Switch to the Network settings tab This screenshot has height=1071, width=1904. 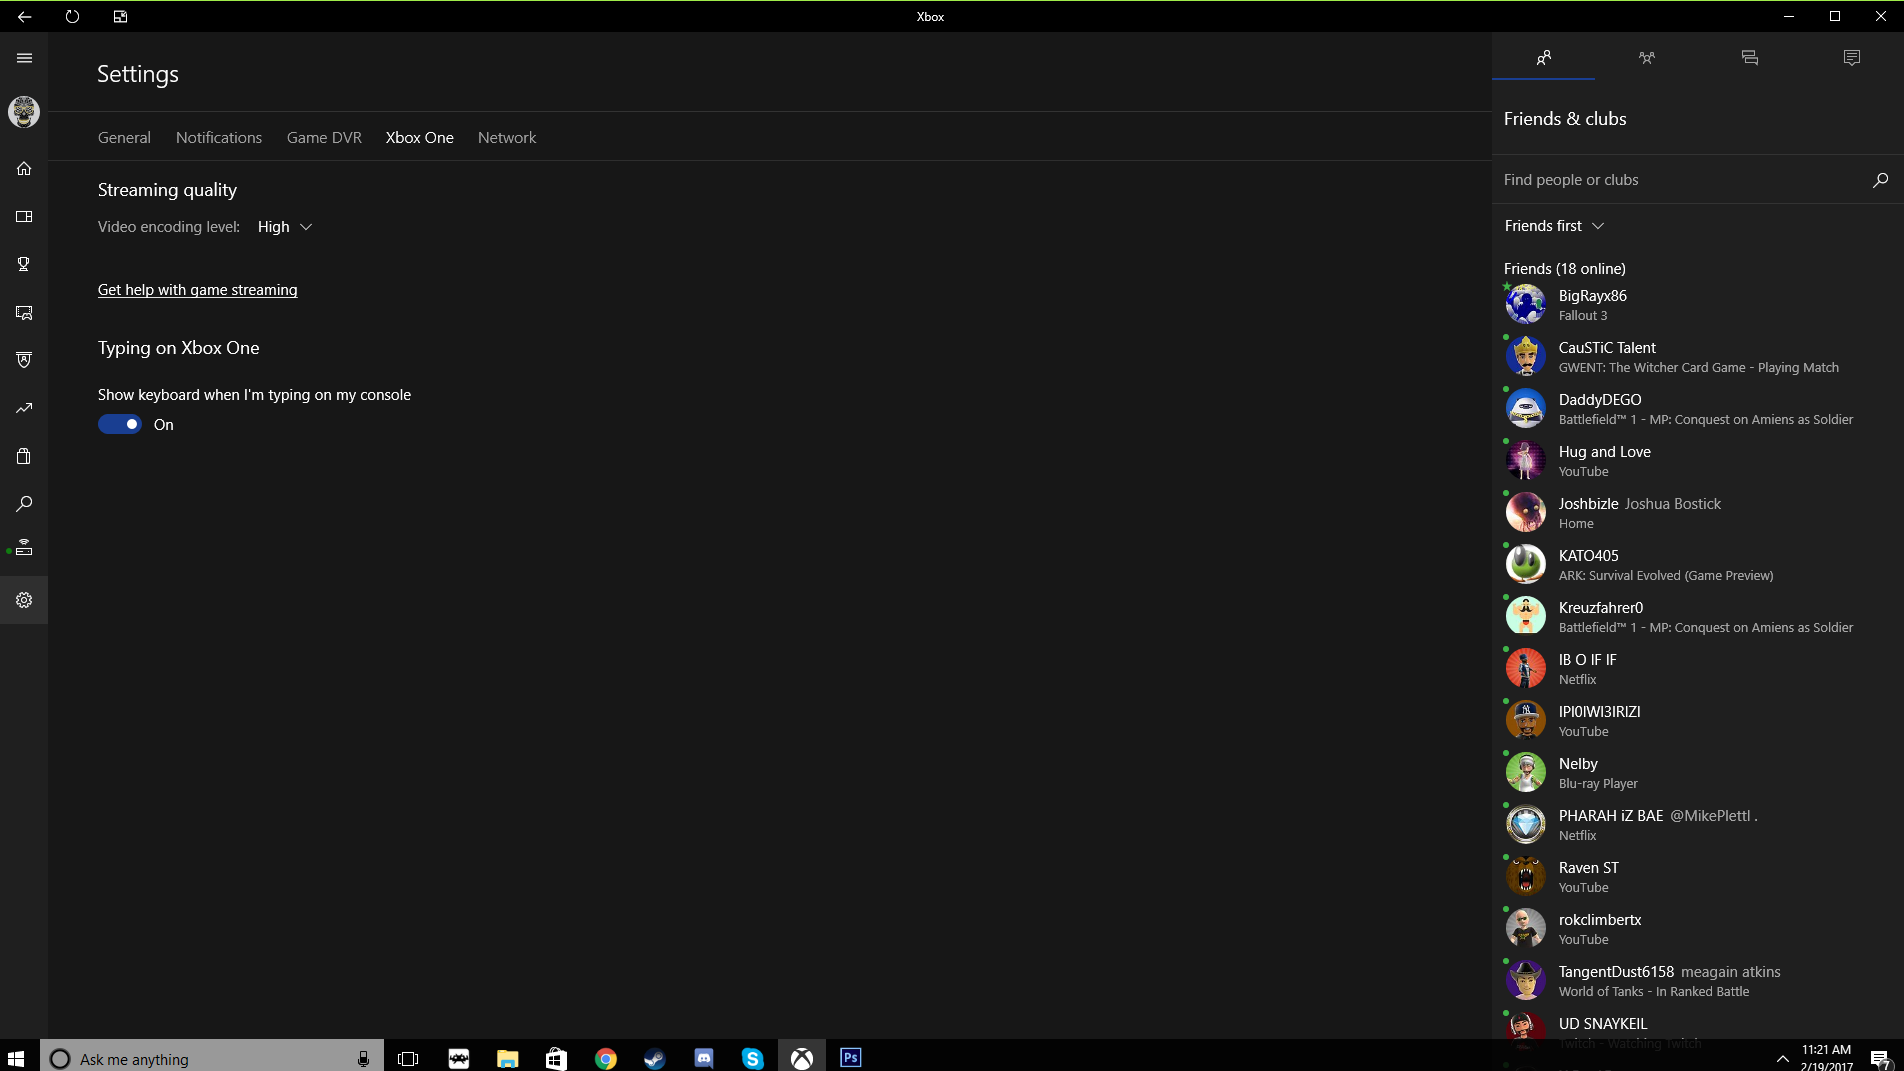click(x=507, y=138)
